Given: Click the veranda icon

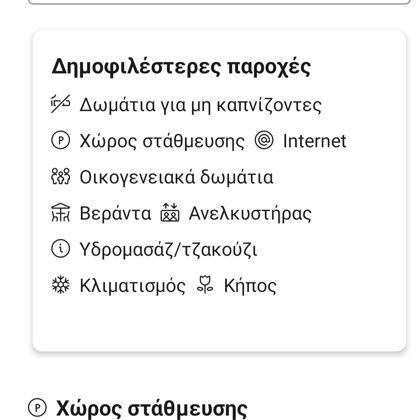Looking at the screenshot, I should coord(60,213).
